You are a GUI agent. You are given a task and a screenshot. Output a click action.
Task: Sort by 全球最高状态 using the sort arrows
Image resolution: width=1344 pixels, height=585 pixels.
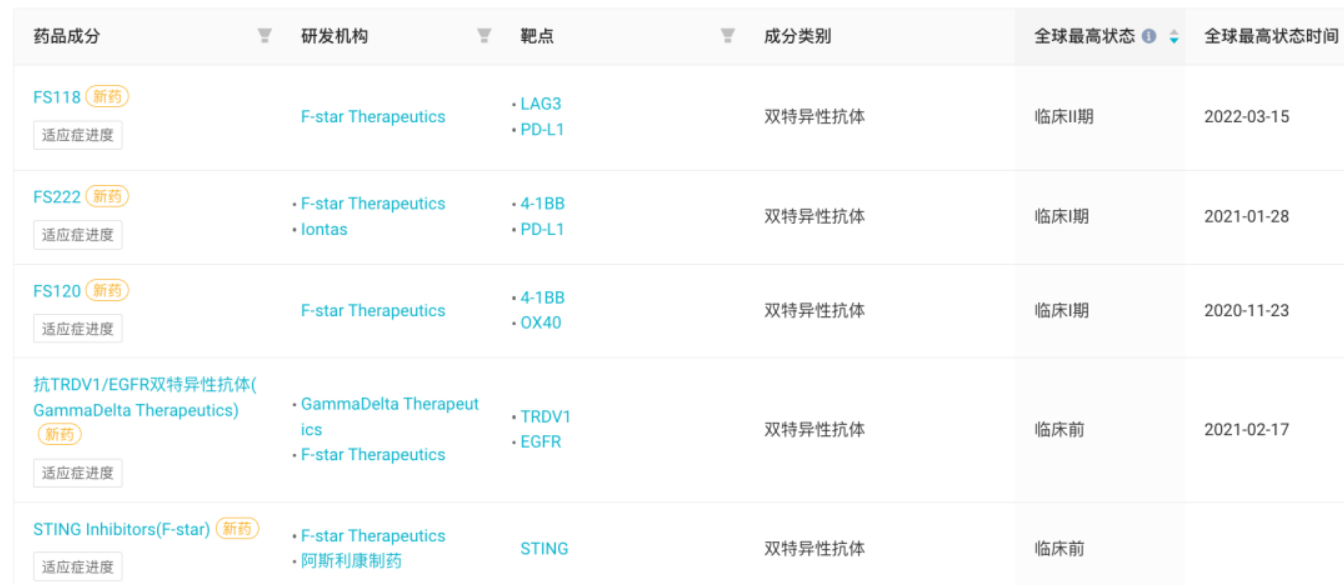click(x=1173, y=37)
